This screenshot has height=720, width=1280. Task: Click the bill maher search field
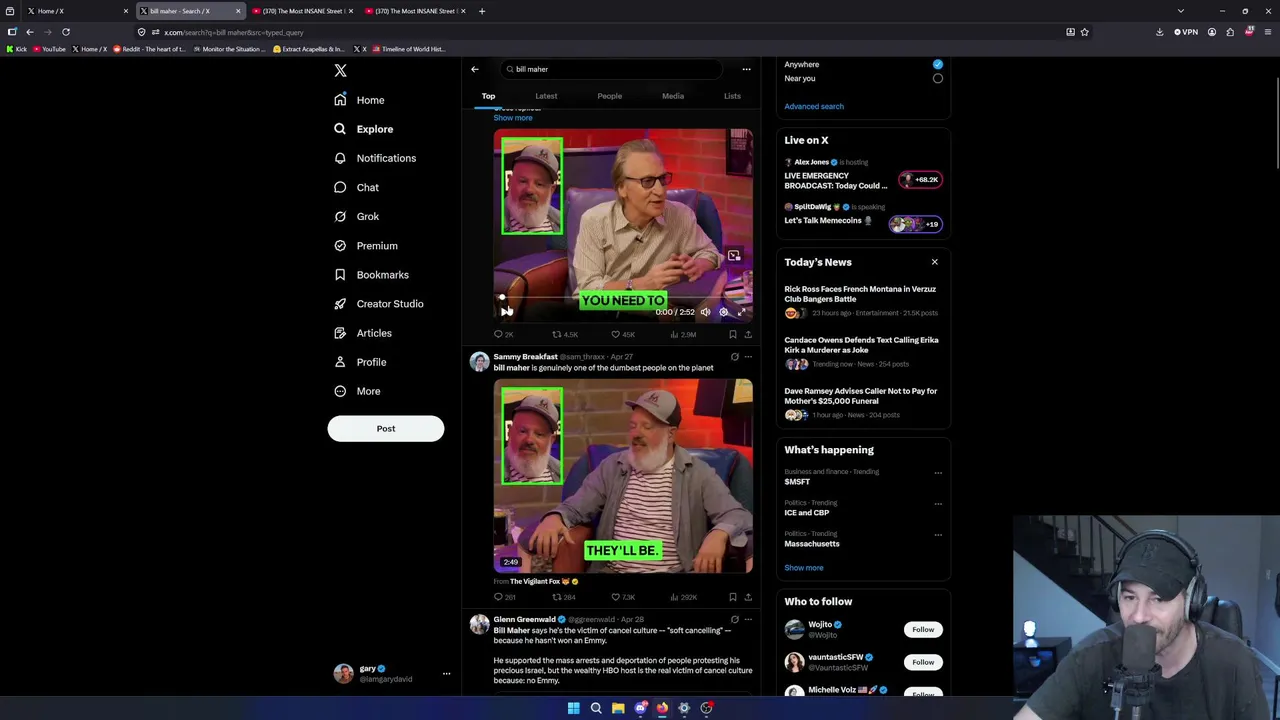(610, 69)
